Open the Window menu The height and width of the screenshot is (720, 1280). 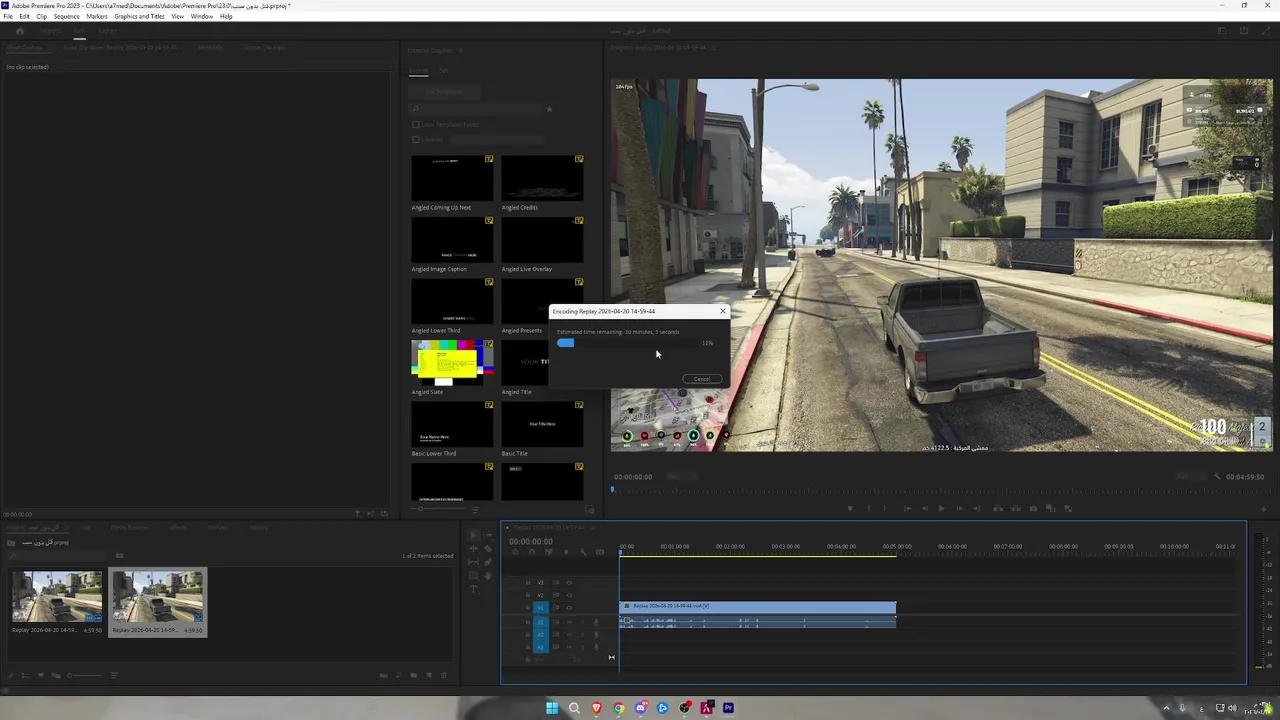[201, 16]
